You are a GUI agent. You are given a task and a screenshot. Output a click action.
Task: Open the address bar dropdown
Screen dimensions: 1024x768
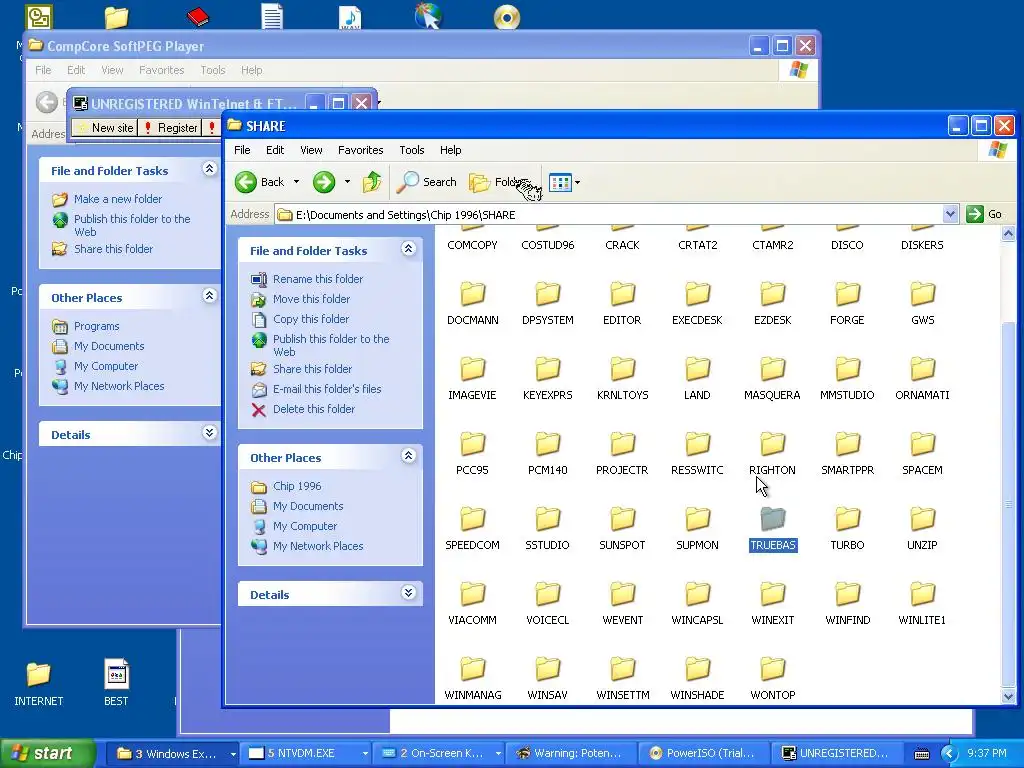950,214
